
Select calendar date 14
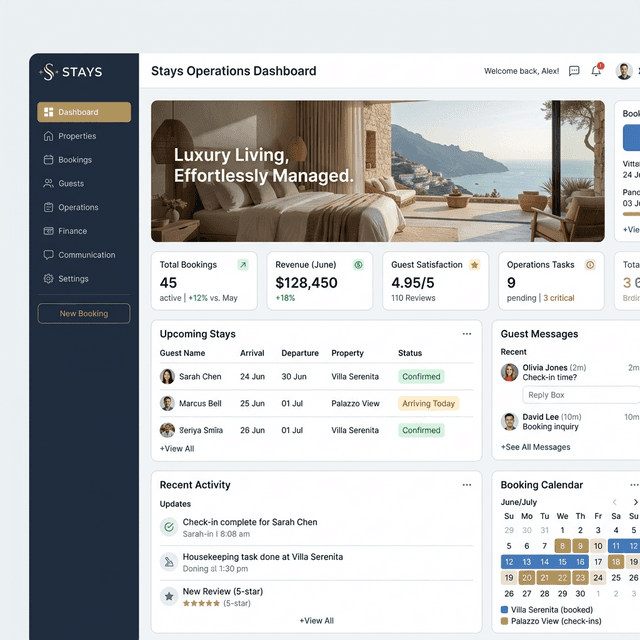[544, 562]
